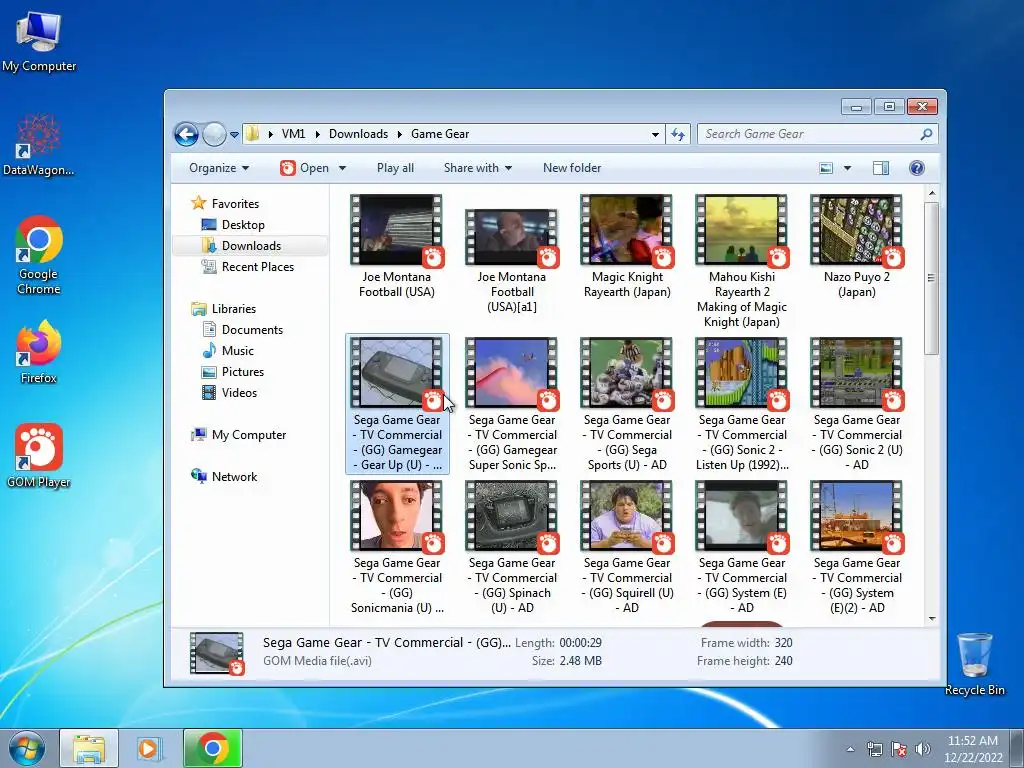Expand the arrow after the VM1 breadcrumb
The width and height of the screenshot is (1024, 768).
point(317,135)
